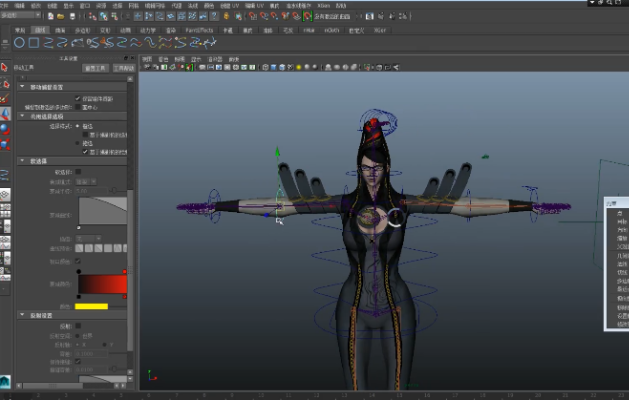The height and width of the screenshot is (400, 629).
Task: Select the NURBS circle shelf icon
Action: [x=19, y=43]
